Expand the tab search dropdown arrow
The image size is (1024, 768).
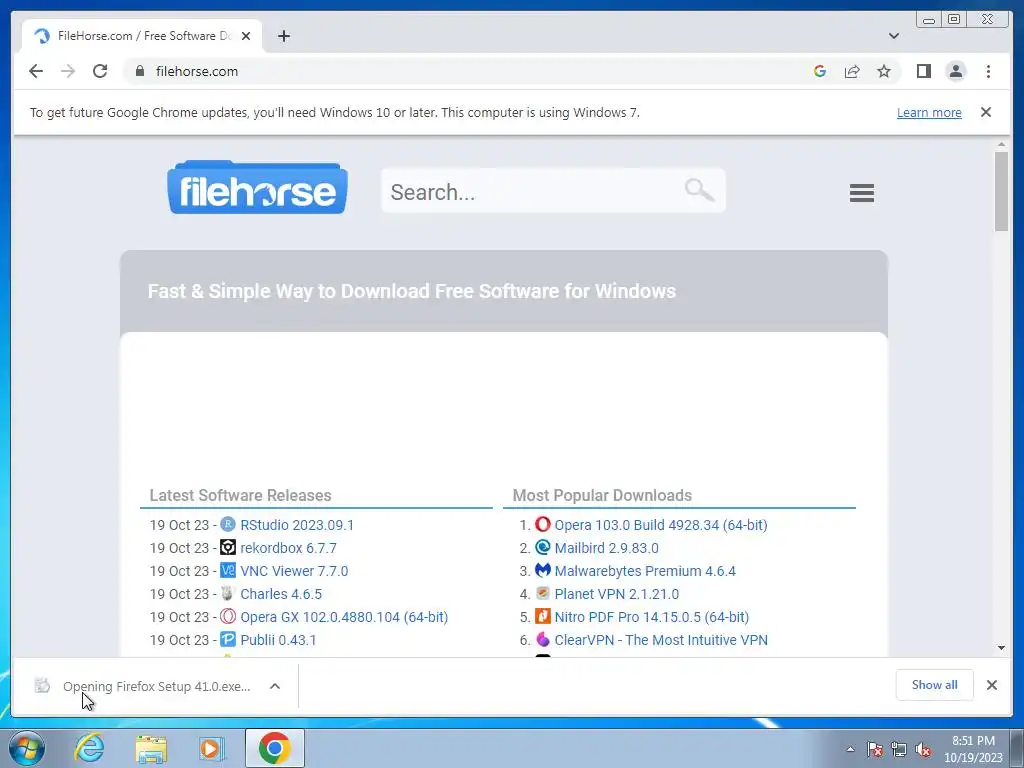pyautogui.click(x=893, y=36)
